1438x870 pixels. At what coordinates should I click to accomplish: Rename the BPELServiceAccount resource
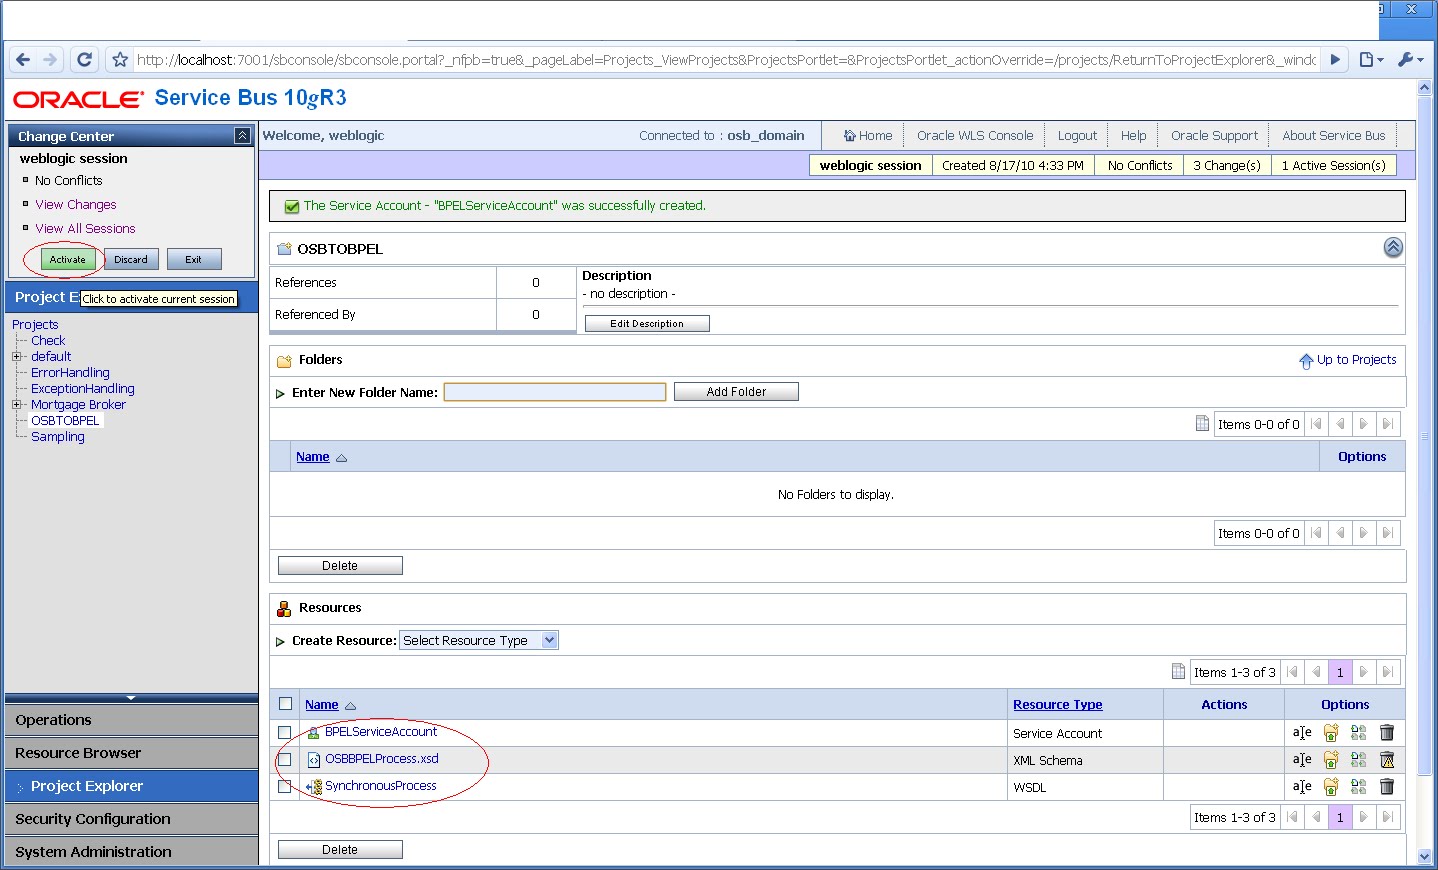point(1302,733)
